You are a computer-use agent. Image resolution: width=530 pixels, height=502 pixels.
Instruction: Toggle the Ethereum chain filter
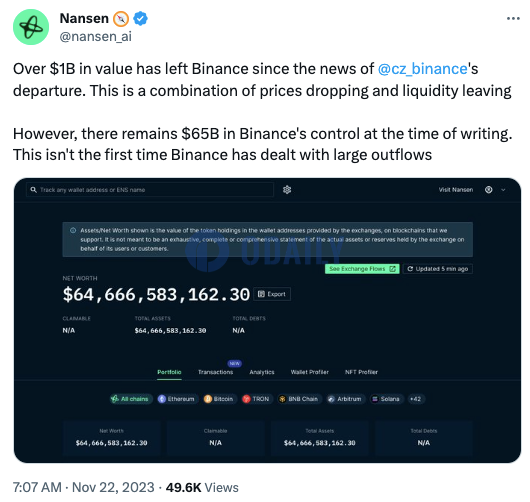tap(177, 399)
